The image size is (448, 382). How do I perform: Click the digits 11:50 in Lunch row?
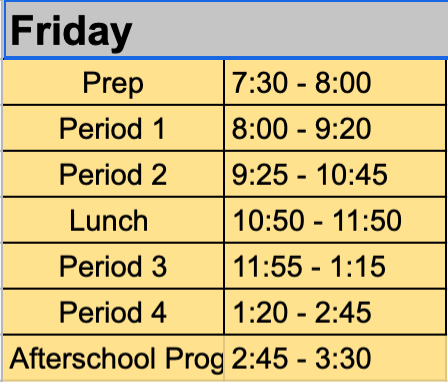pyautogui.click(x=367, y=221)
